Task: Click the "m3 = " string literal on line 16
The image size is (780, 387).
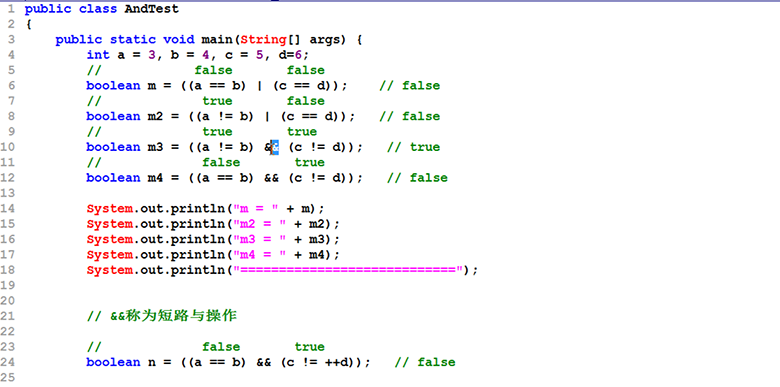Action: coord(259,240)
